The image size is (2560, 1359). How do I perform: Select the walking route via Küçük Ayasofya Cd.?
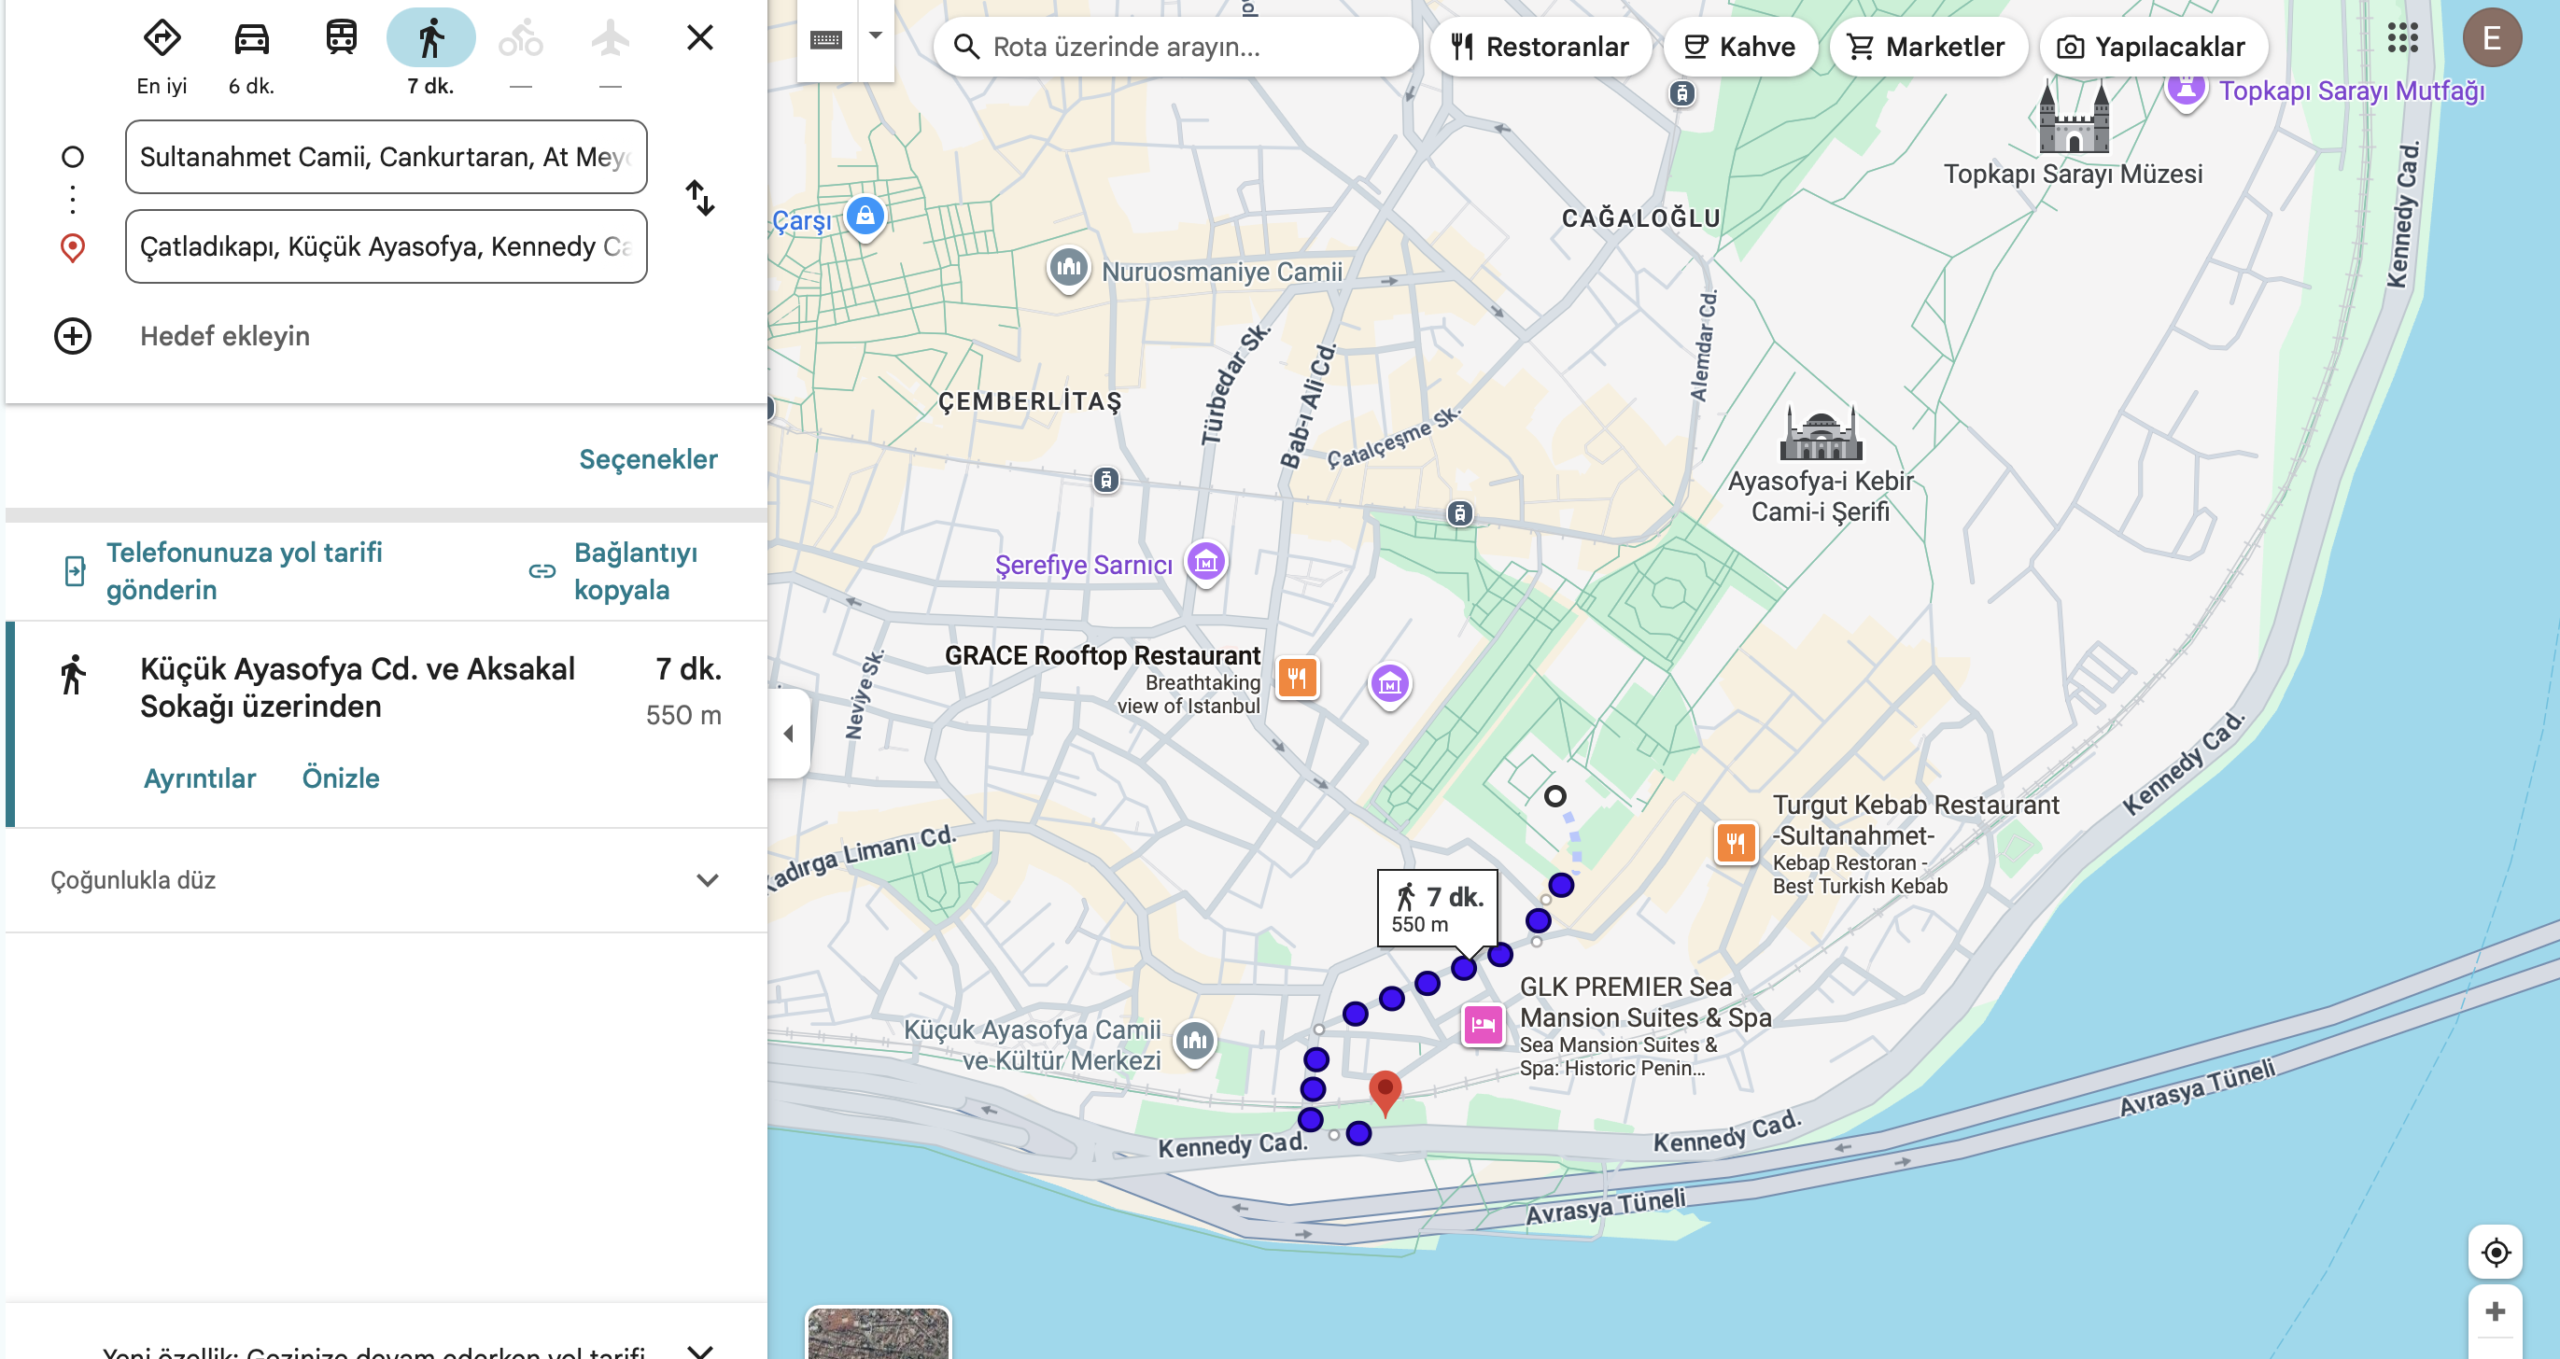point(386,724)
